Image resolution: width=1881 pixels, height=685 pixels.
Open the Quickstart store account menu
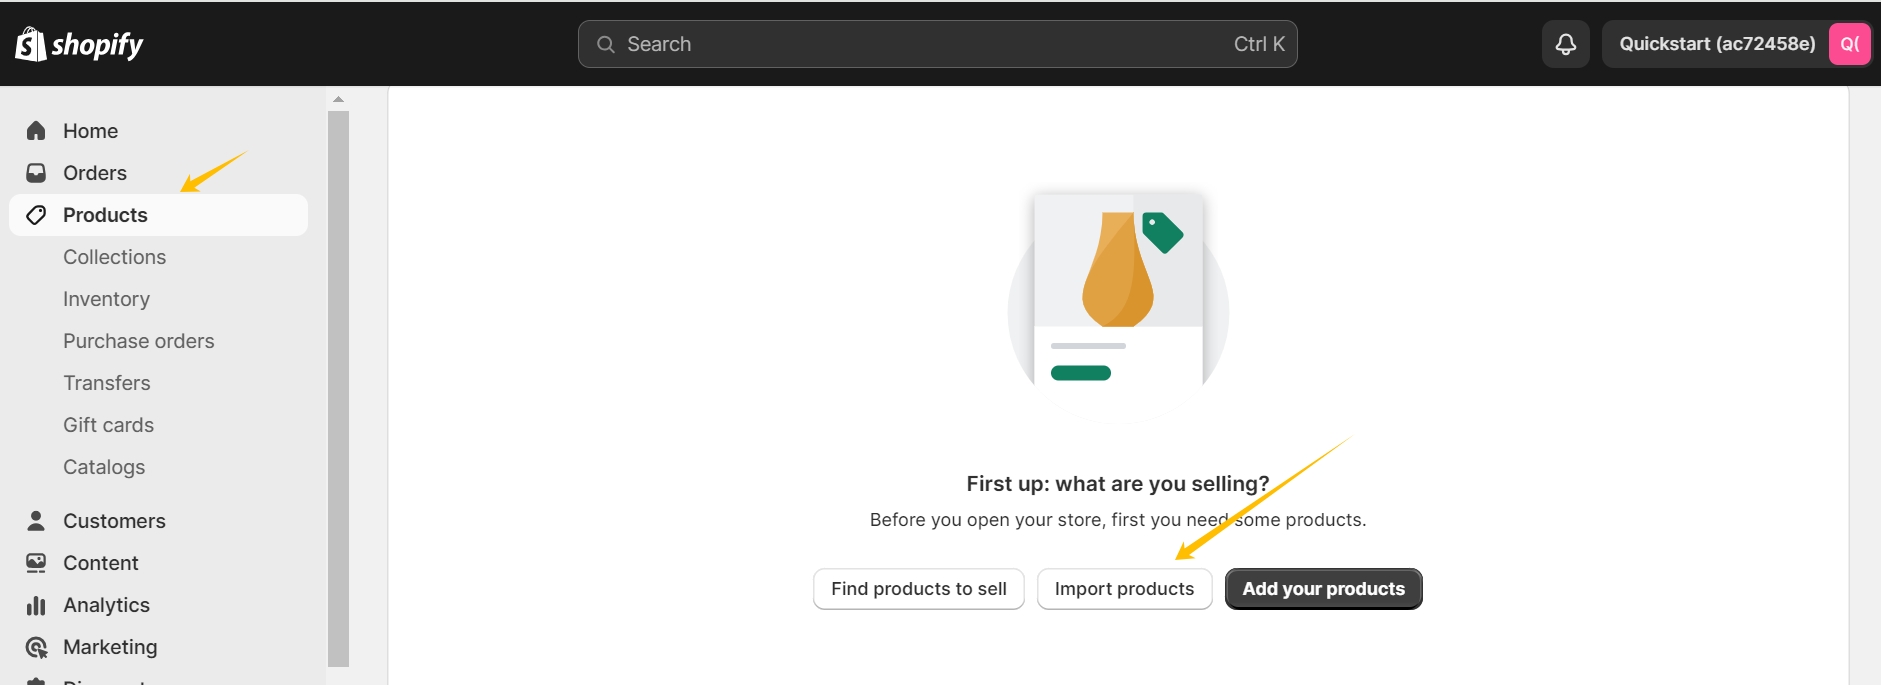coord(1737,44)
